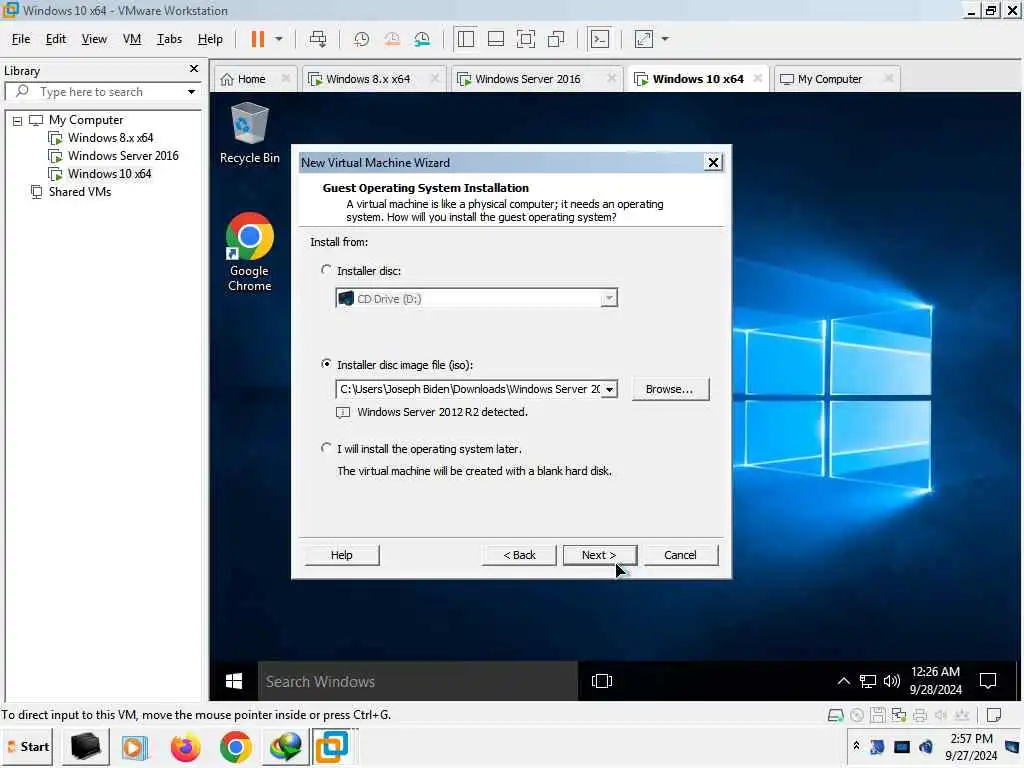Click the sound card status icon

coord(940,715)
